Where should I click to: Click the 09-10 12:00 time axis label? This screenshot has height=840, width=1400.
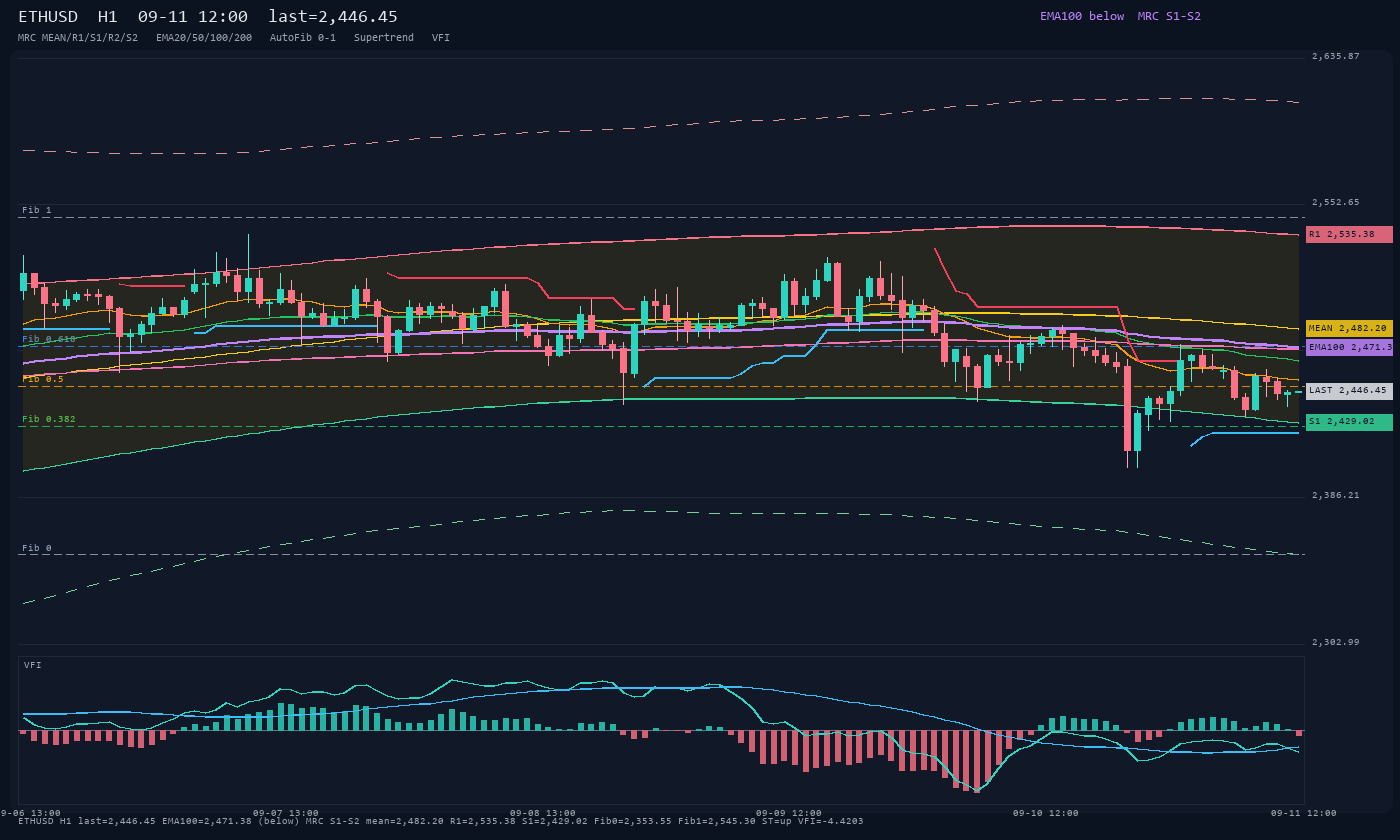coord(1046,813)
